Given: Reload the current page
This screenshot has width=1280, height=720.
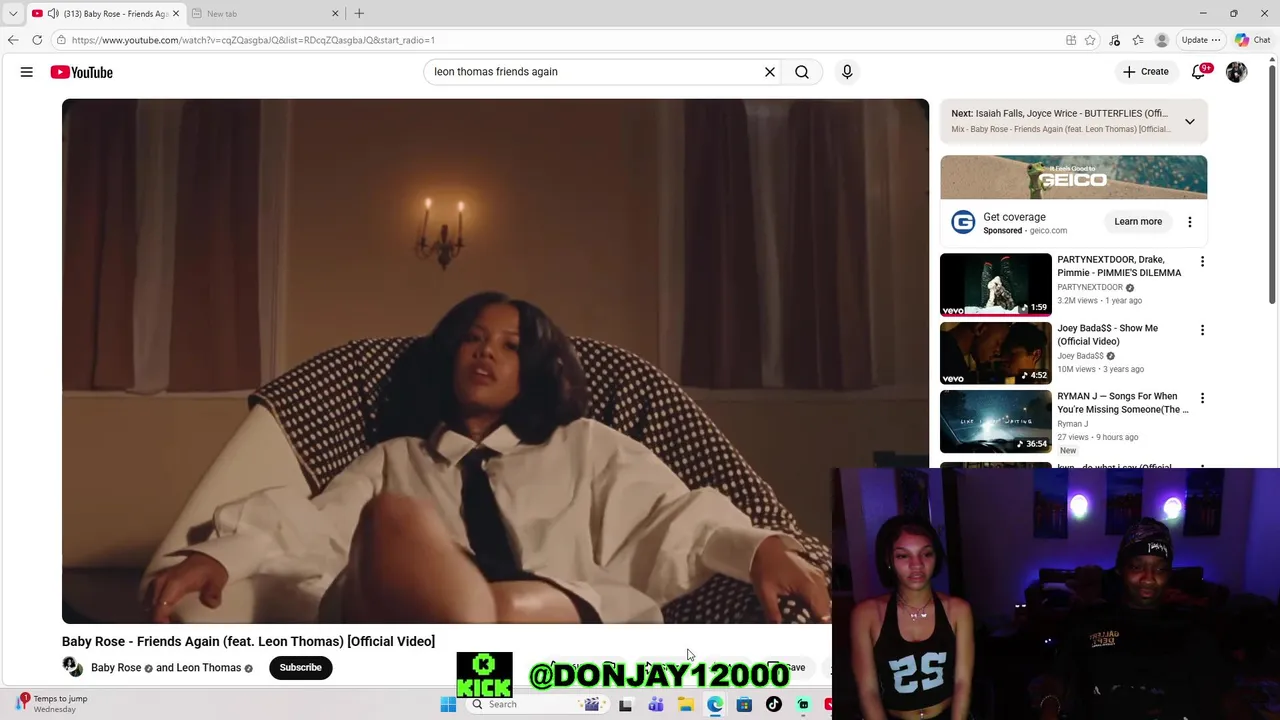Looking at the screenshot, I should [x=37, y=40].
